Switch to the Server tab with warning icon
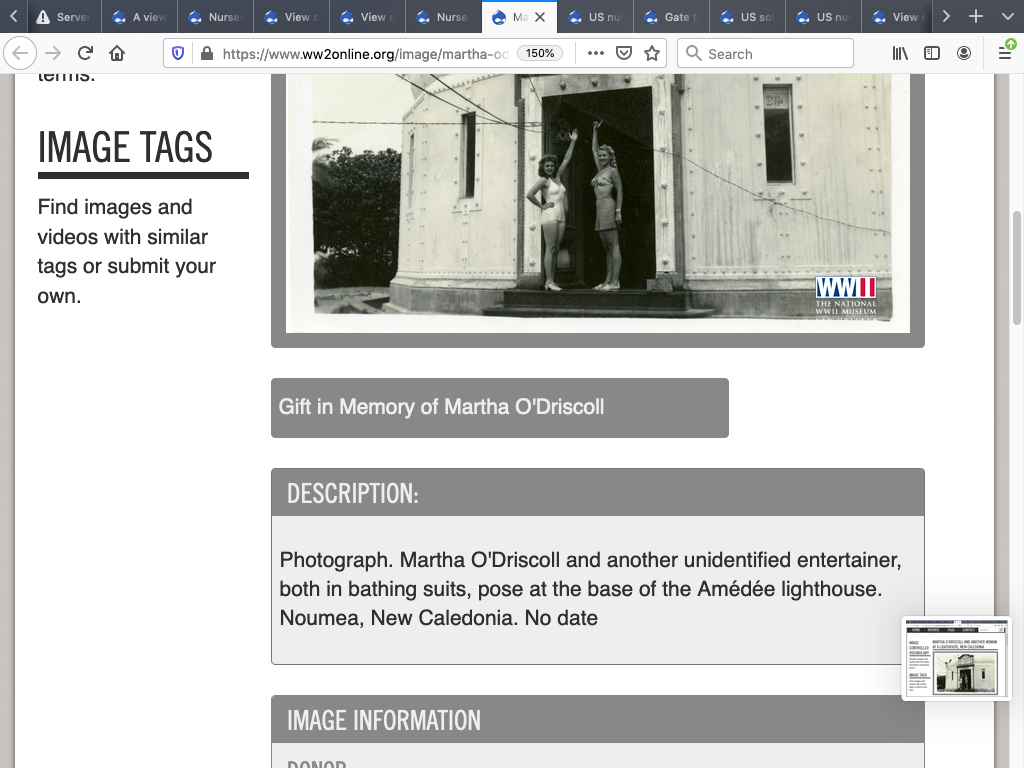The width and height of the screenshot is (1024, 768). (63, 17)
